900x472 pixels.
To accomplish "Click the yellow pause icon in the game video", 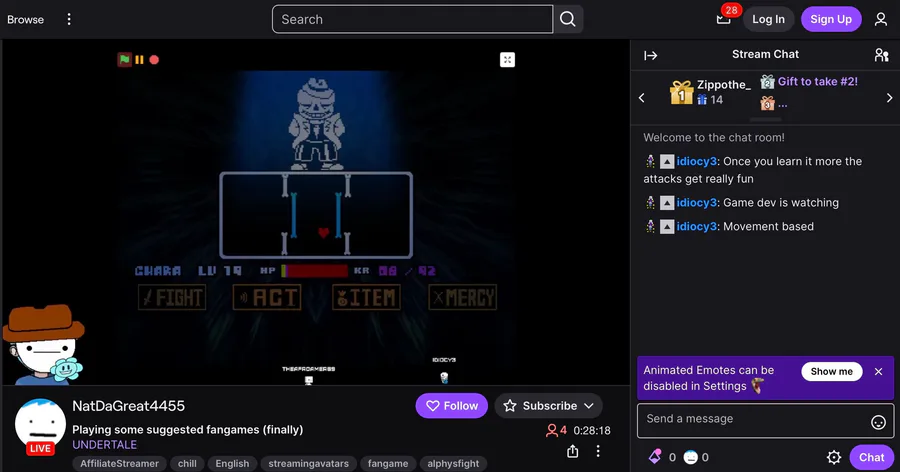I will (139, 59).
